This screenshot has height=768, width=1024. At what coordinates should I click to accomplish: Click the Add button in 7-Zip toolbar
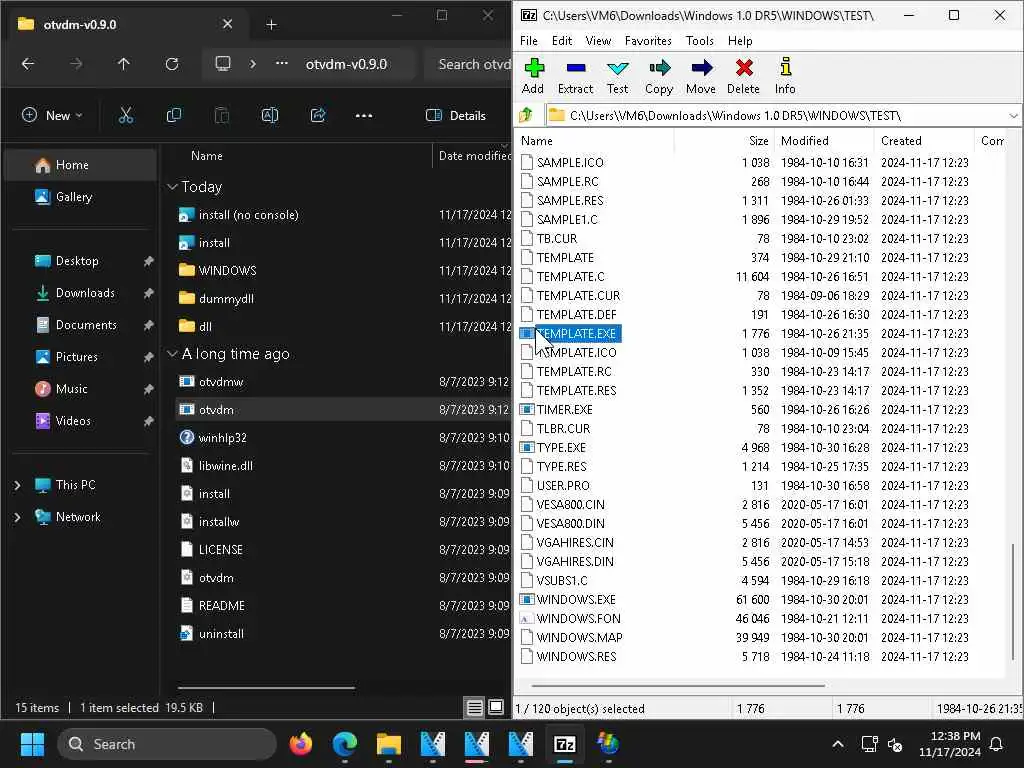(x=534, y=76)
